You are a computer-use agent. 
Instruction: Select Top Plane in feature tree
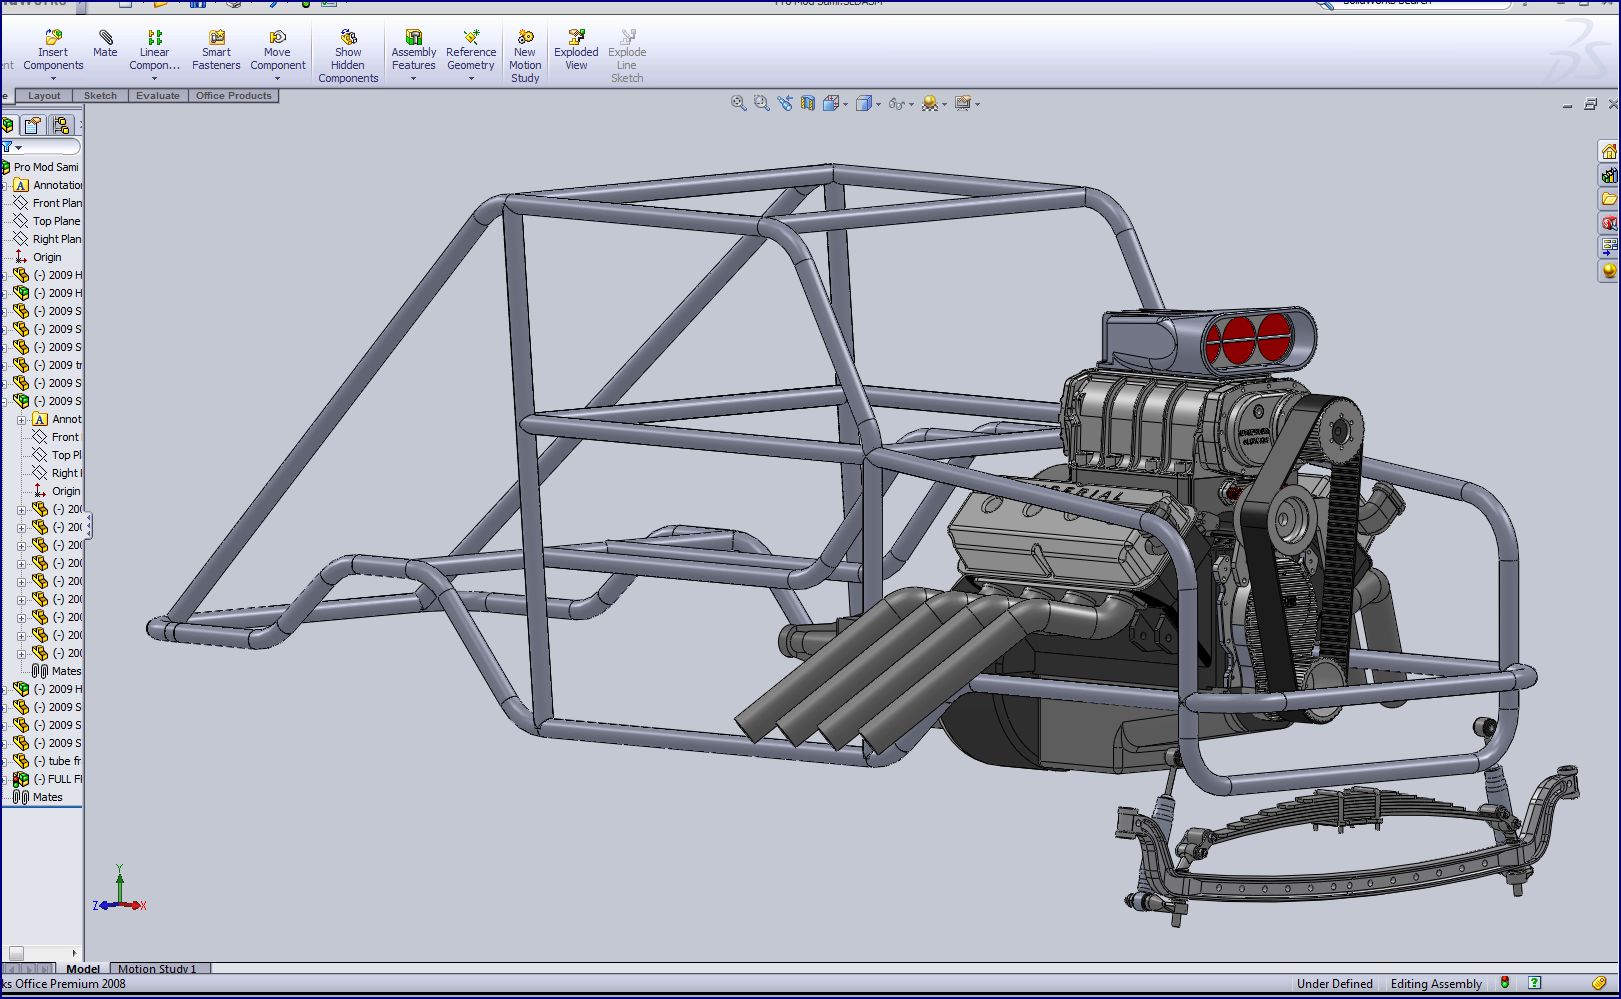tap(56, 221)
